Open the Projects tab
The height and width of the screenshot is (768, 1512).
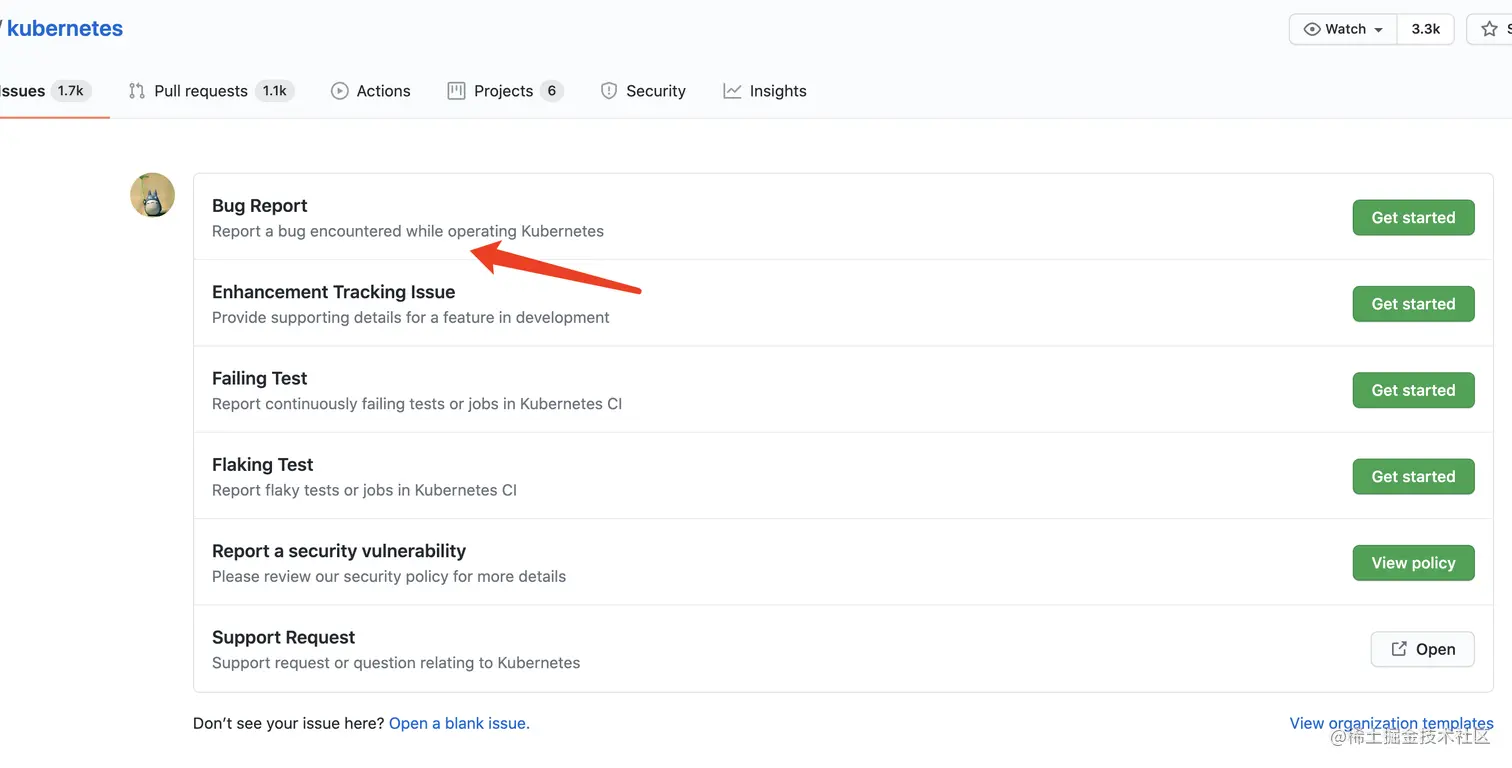(x=505, y=91)
